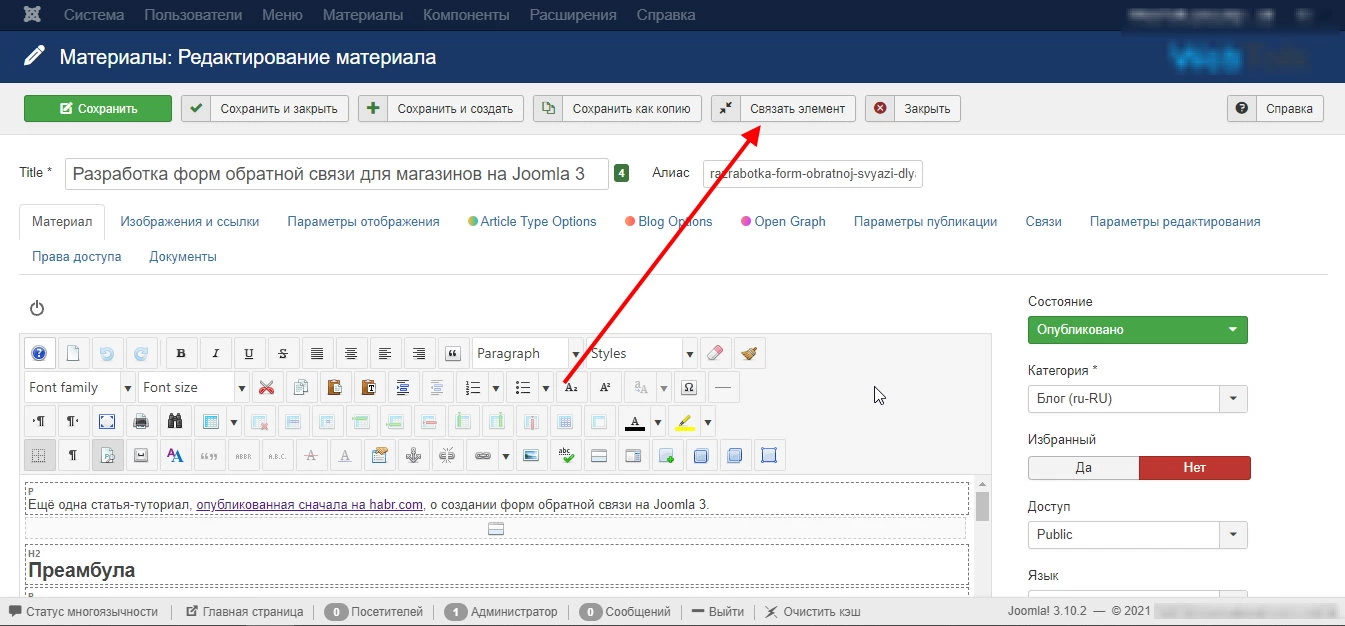The height and width of the screenshot is (626, 1345).
Task: Click the anchor icon
Action: [412, 455]
